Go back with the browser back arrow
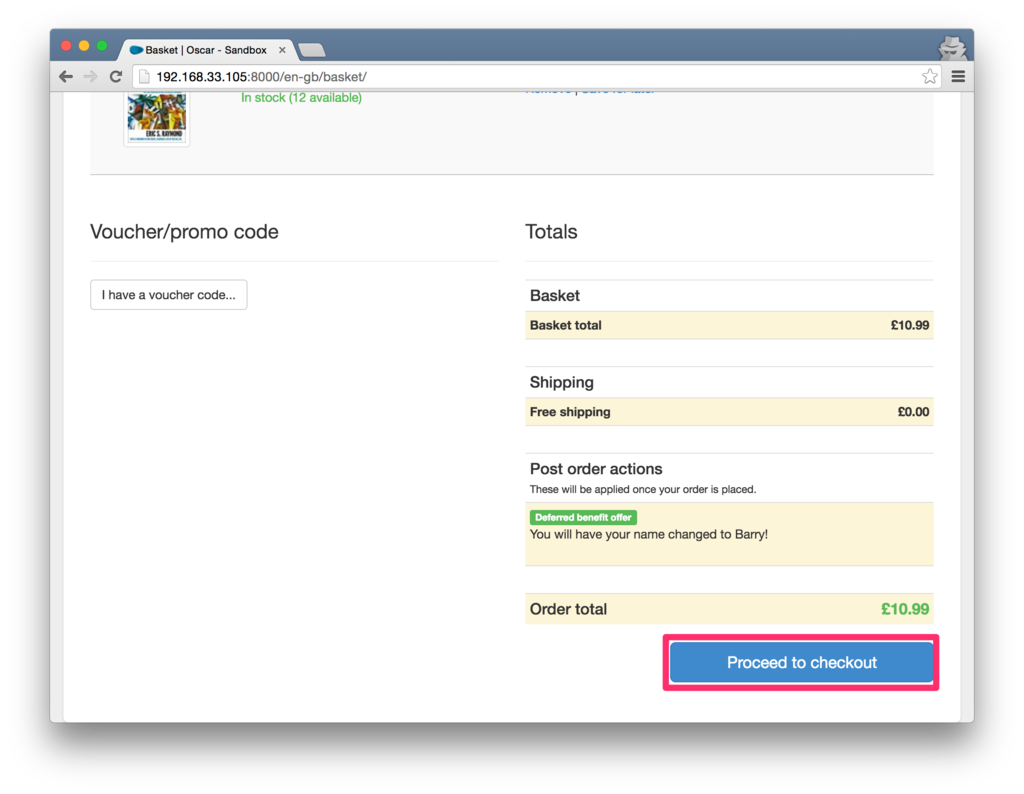Image resolution: width=1024 pixels, height=794 pixels. point(66,76)
